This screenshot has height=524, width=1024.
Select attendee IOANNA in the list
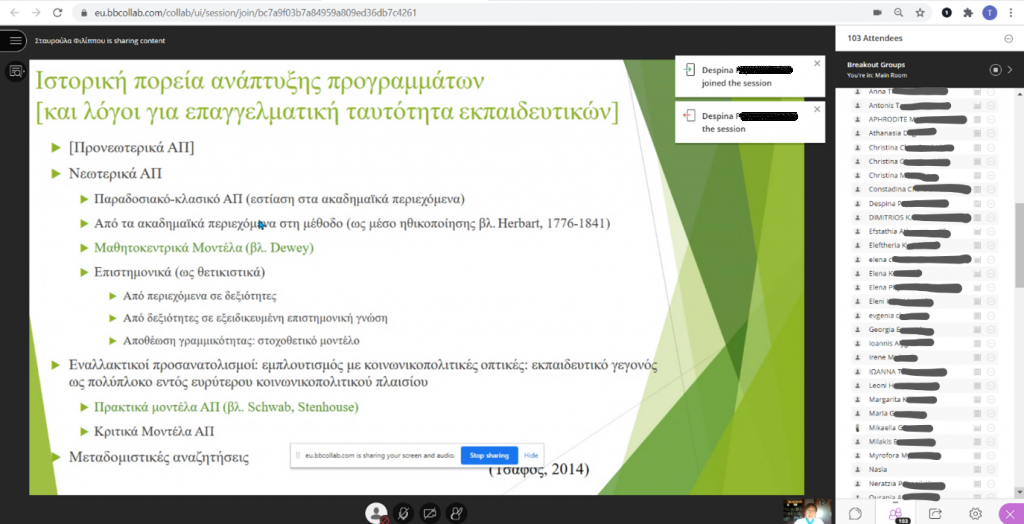[925, 372]
